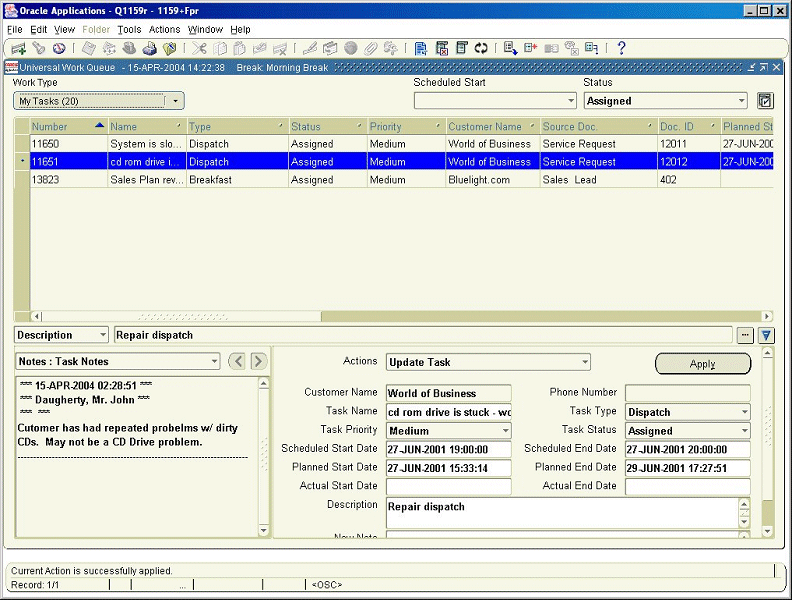Screen dimensions: 792x600
Task: Click the horizontal scrollbar under the task table
Action: pyautogui.click(x=400, y=316)
